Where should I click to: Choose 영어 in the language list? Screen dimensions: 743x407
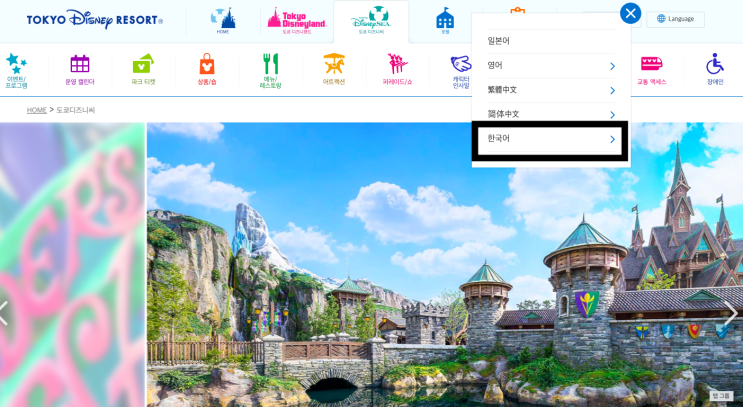(x=551, y=66)
